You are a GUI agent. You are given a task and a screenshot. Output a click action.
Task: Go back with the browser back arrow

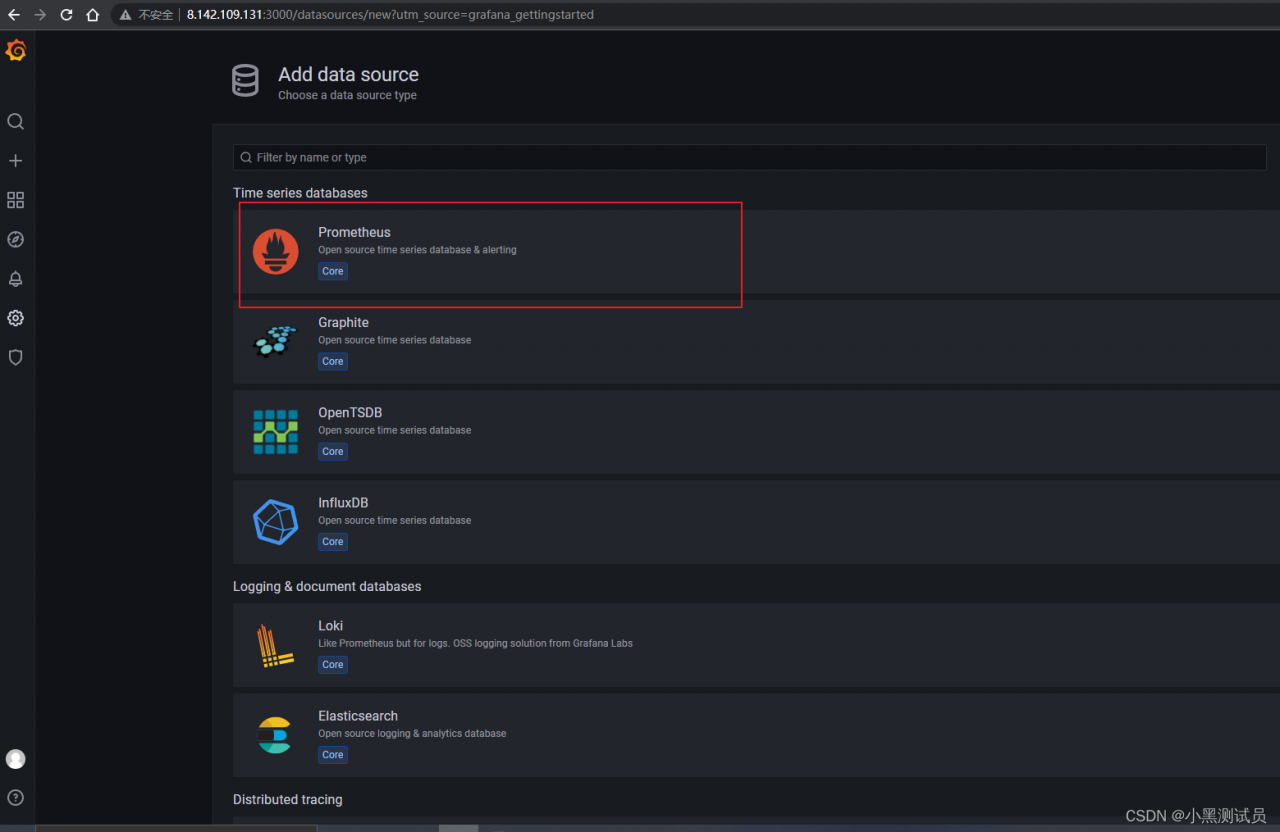click(x=14, y=15)
